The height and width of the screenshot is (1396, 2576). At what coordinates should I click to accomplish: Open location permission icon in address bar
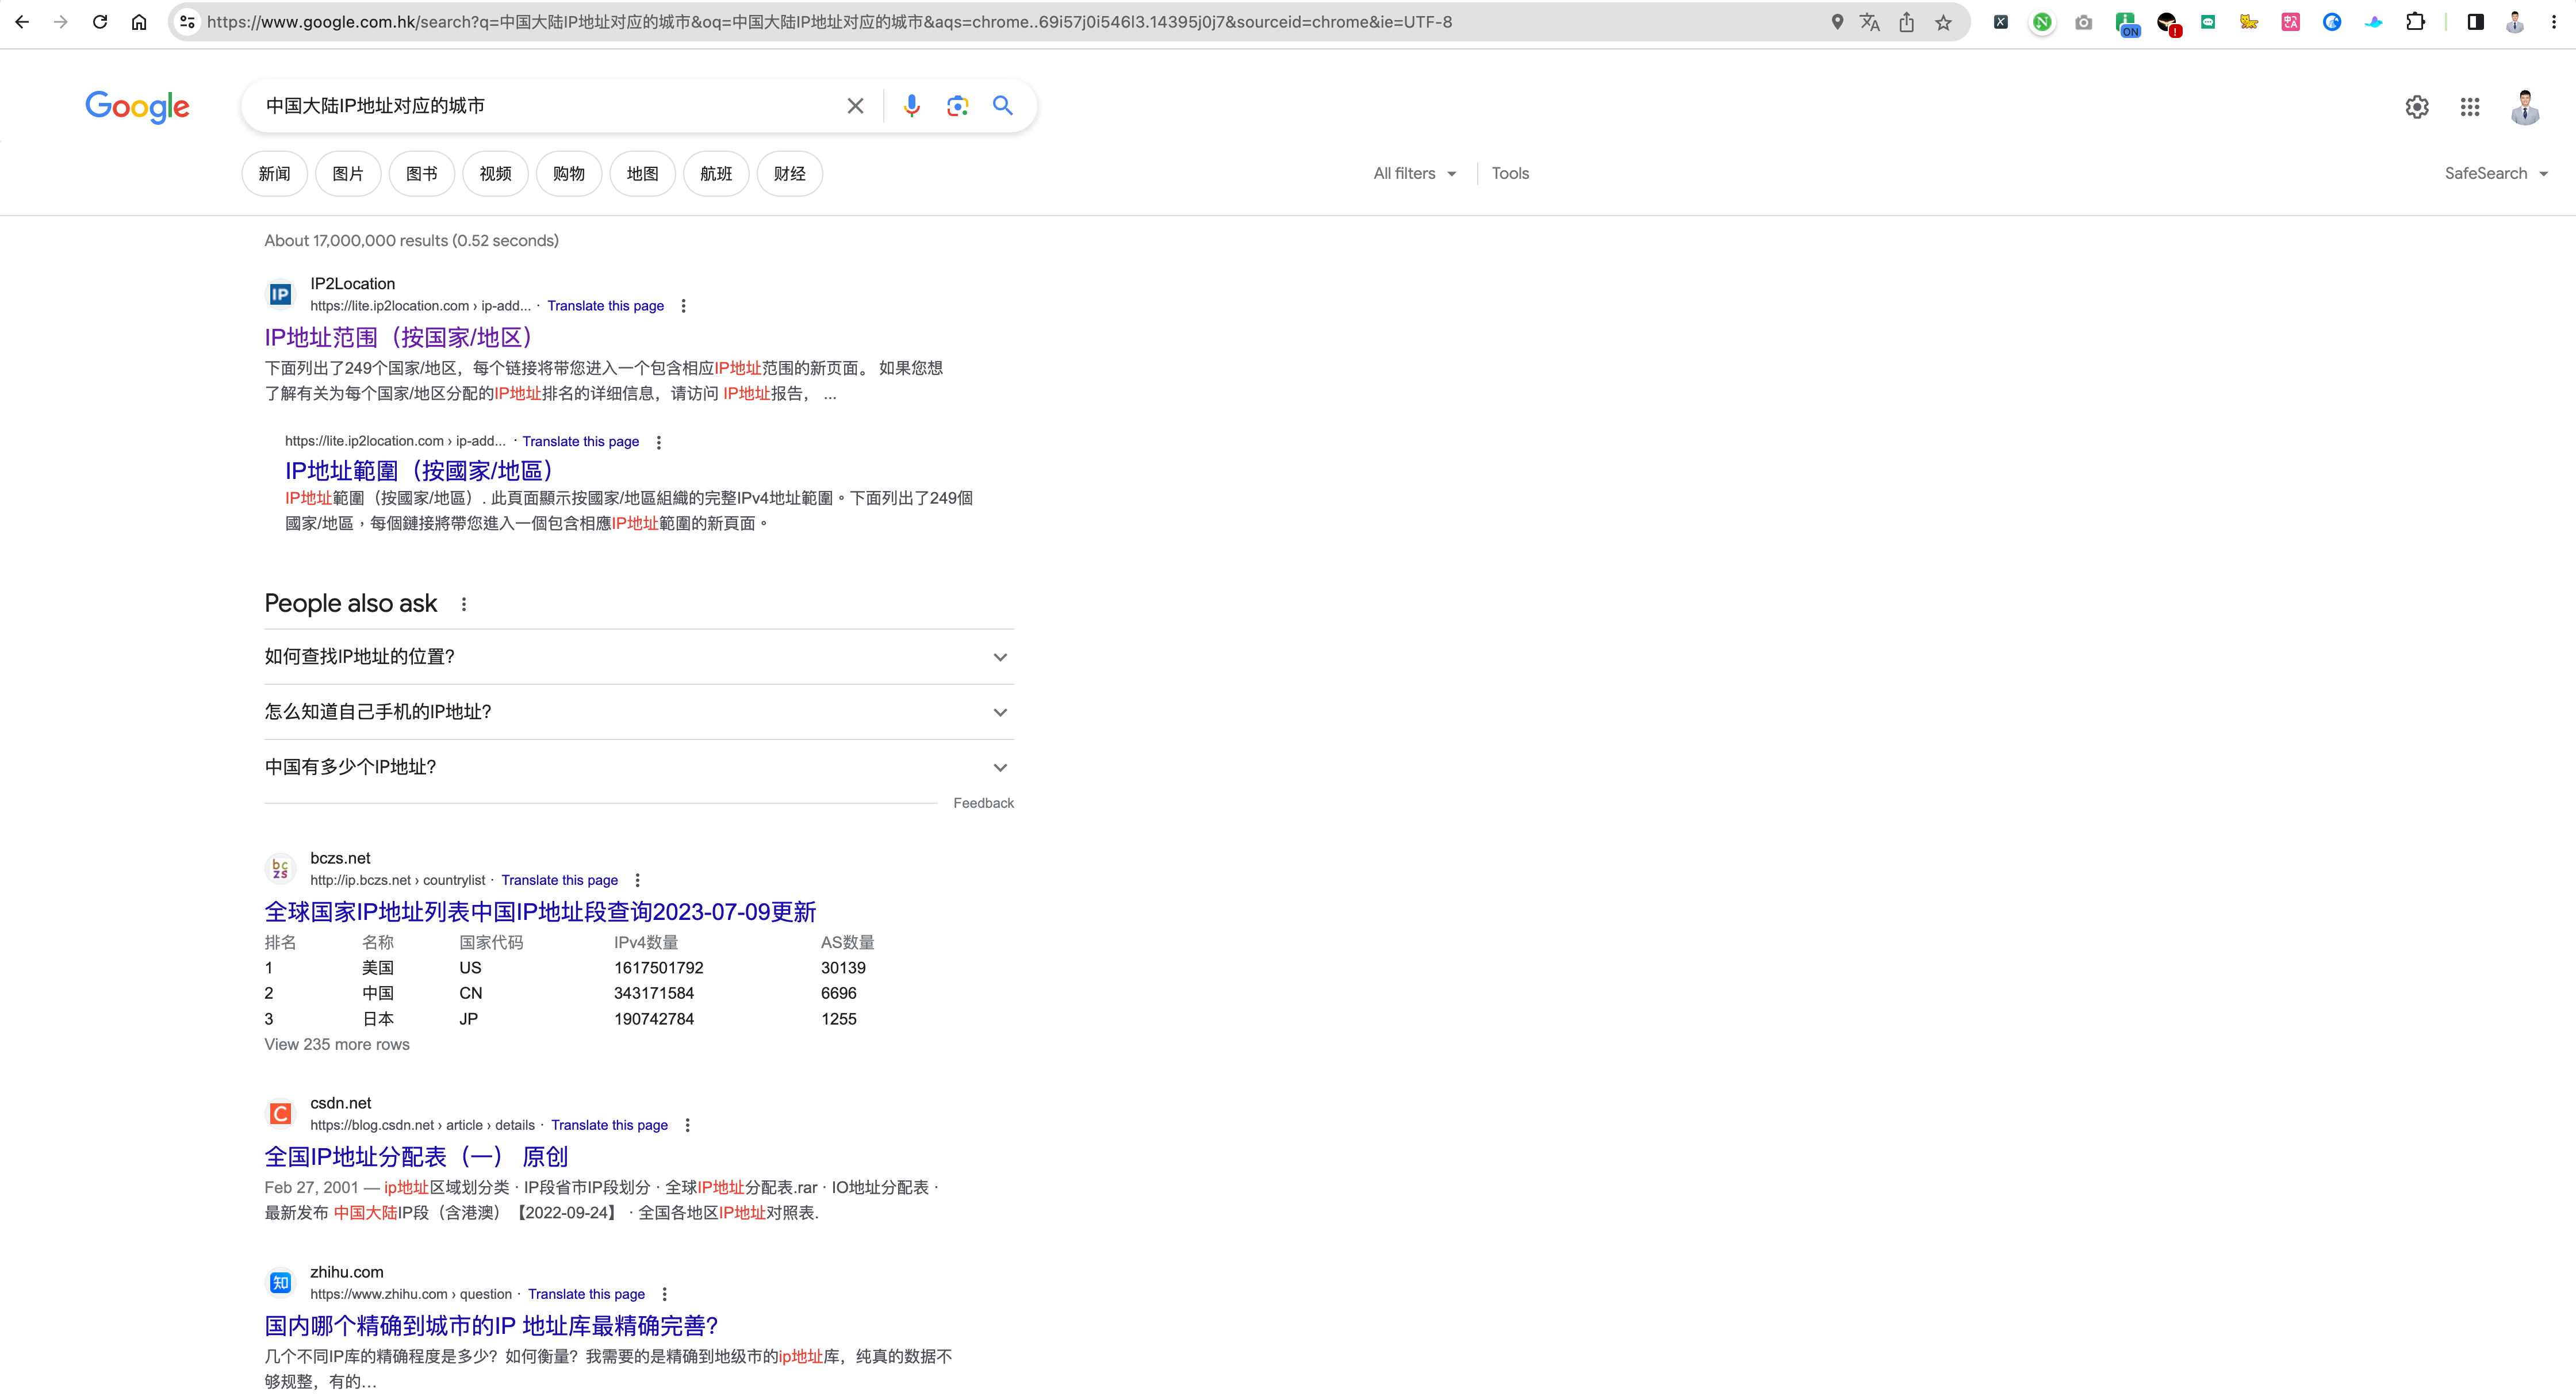(1837, 22)
